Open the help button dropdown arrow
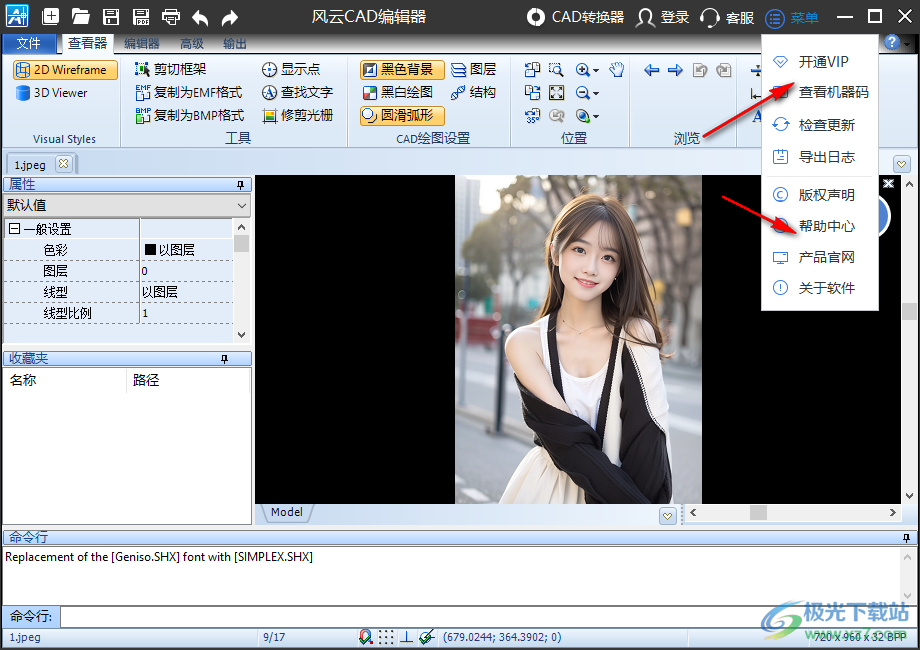Image resolution: width=920 pixels, height=650 pixels. tap(907, 43)
